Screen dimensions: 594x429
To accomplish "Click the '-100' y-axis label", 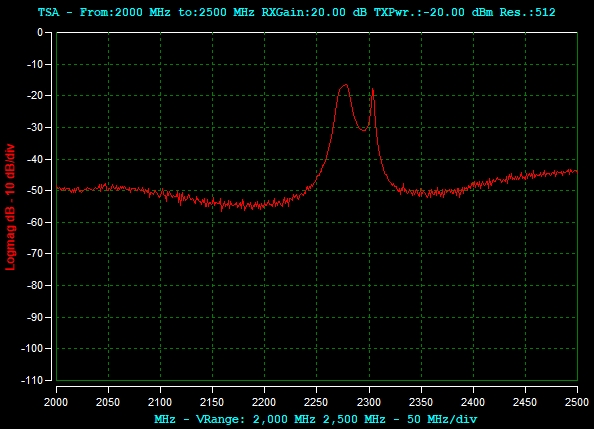I will [33, 348].
